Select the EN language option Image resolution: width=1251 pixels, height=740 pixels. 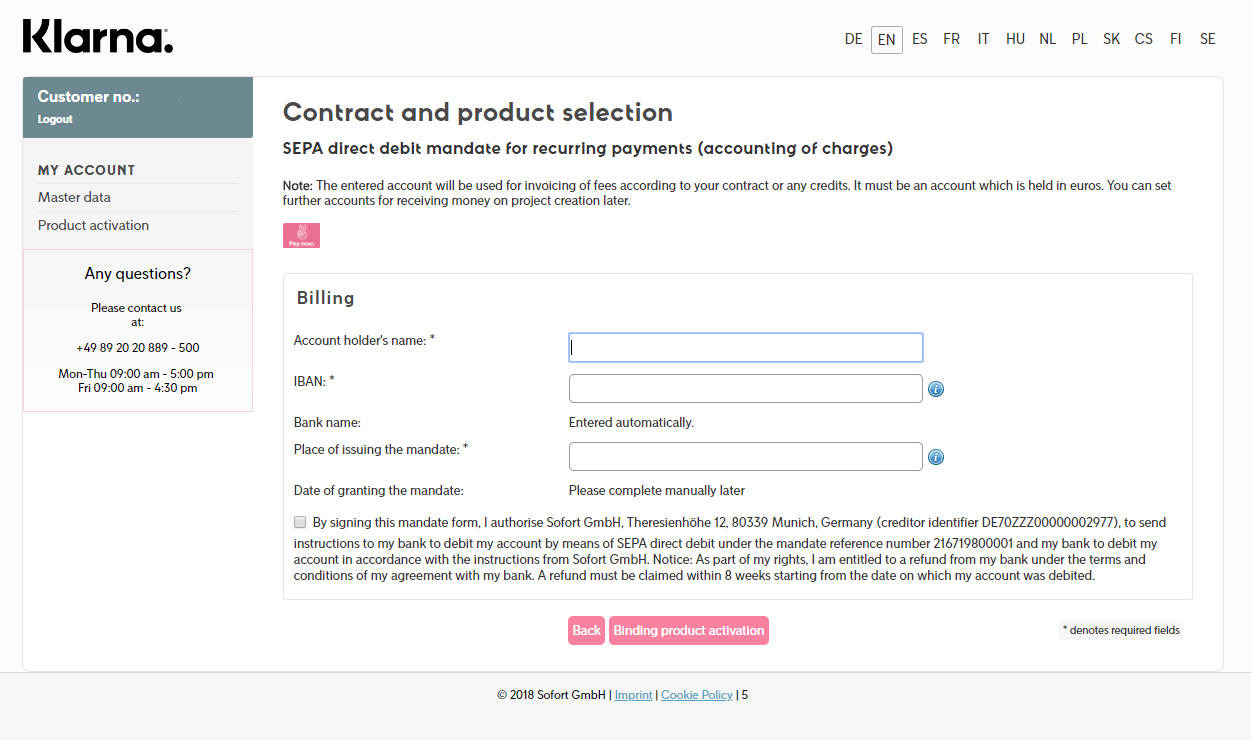click(886, 40)
